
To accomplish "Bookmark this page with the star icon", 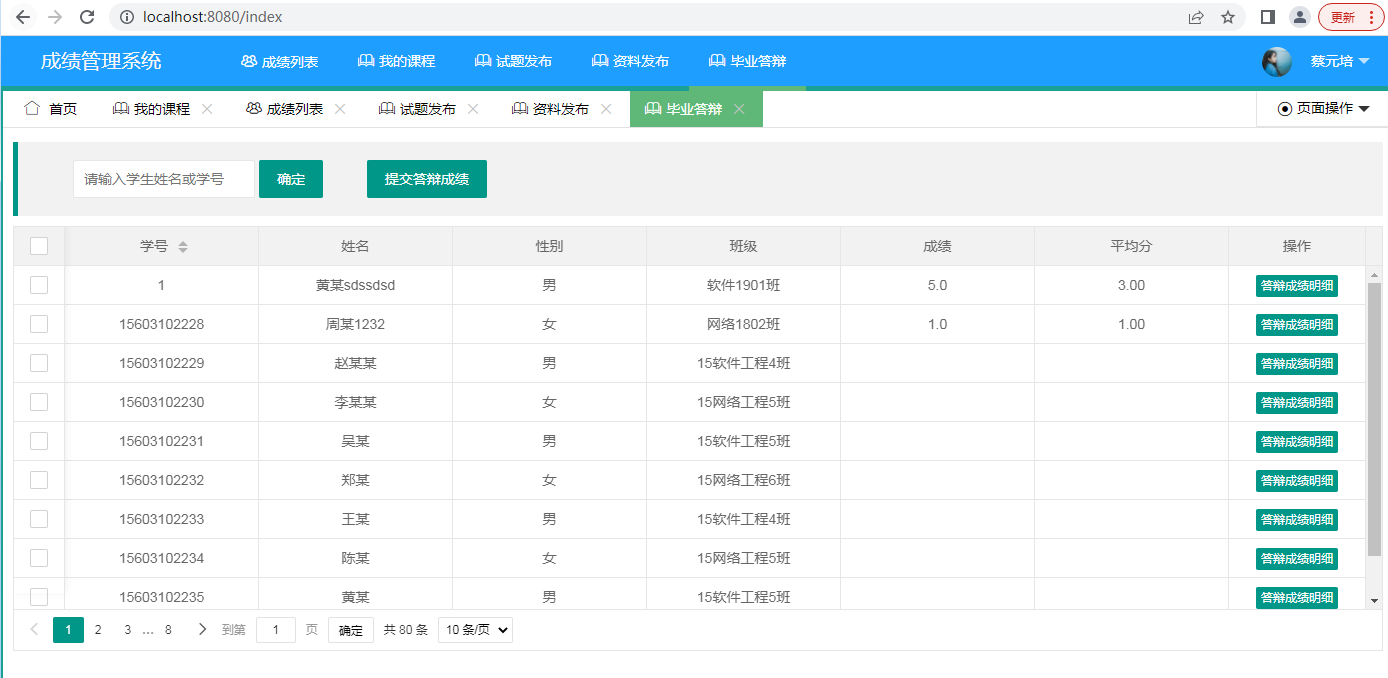I will 1227,17.
